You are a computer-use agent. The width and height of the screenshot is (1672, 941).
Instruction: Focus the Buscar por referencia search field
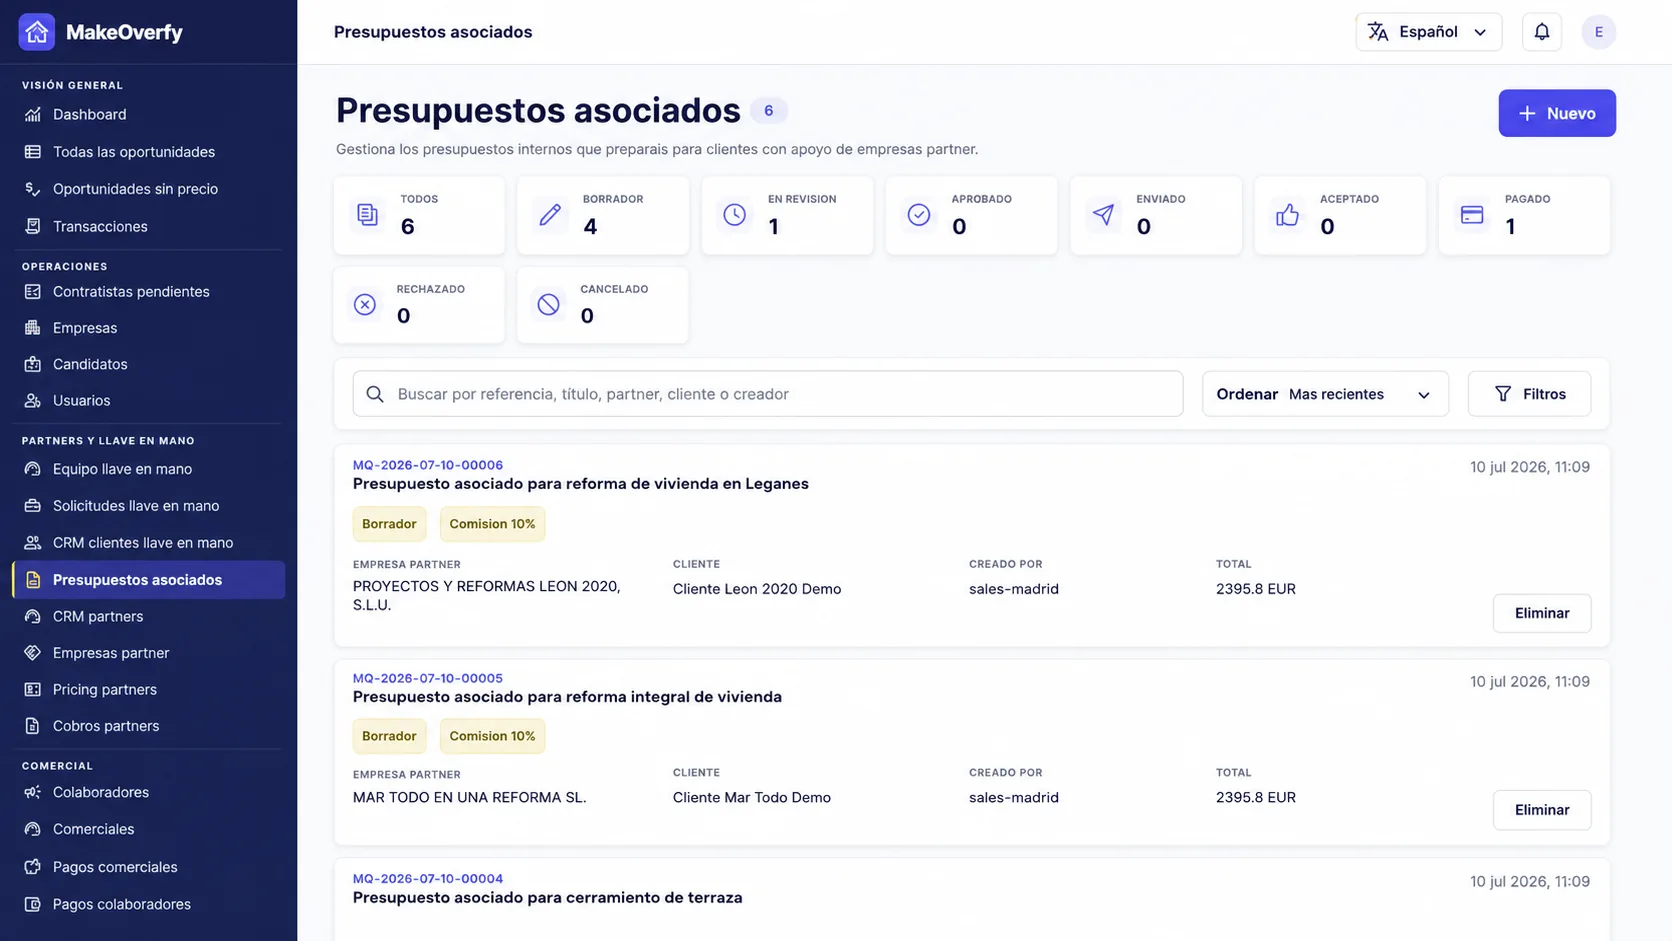(x=768, y=394)
